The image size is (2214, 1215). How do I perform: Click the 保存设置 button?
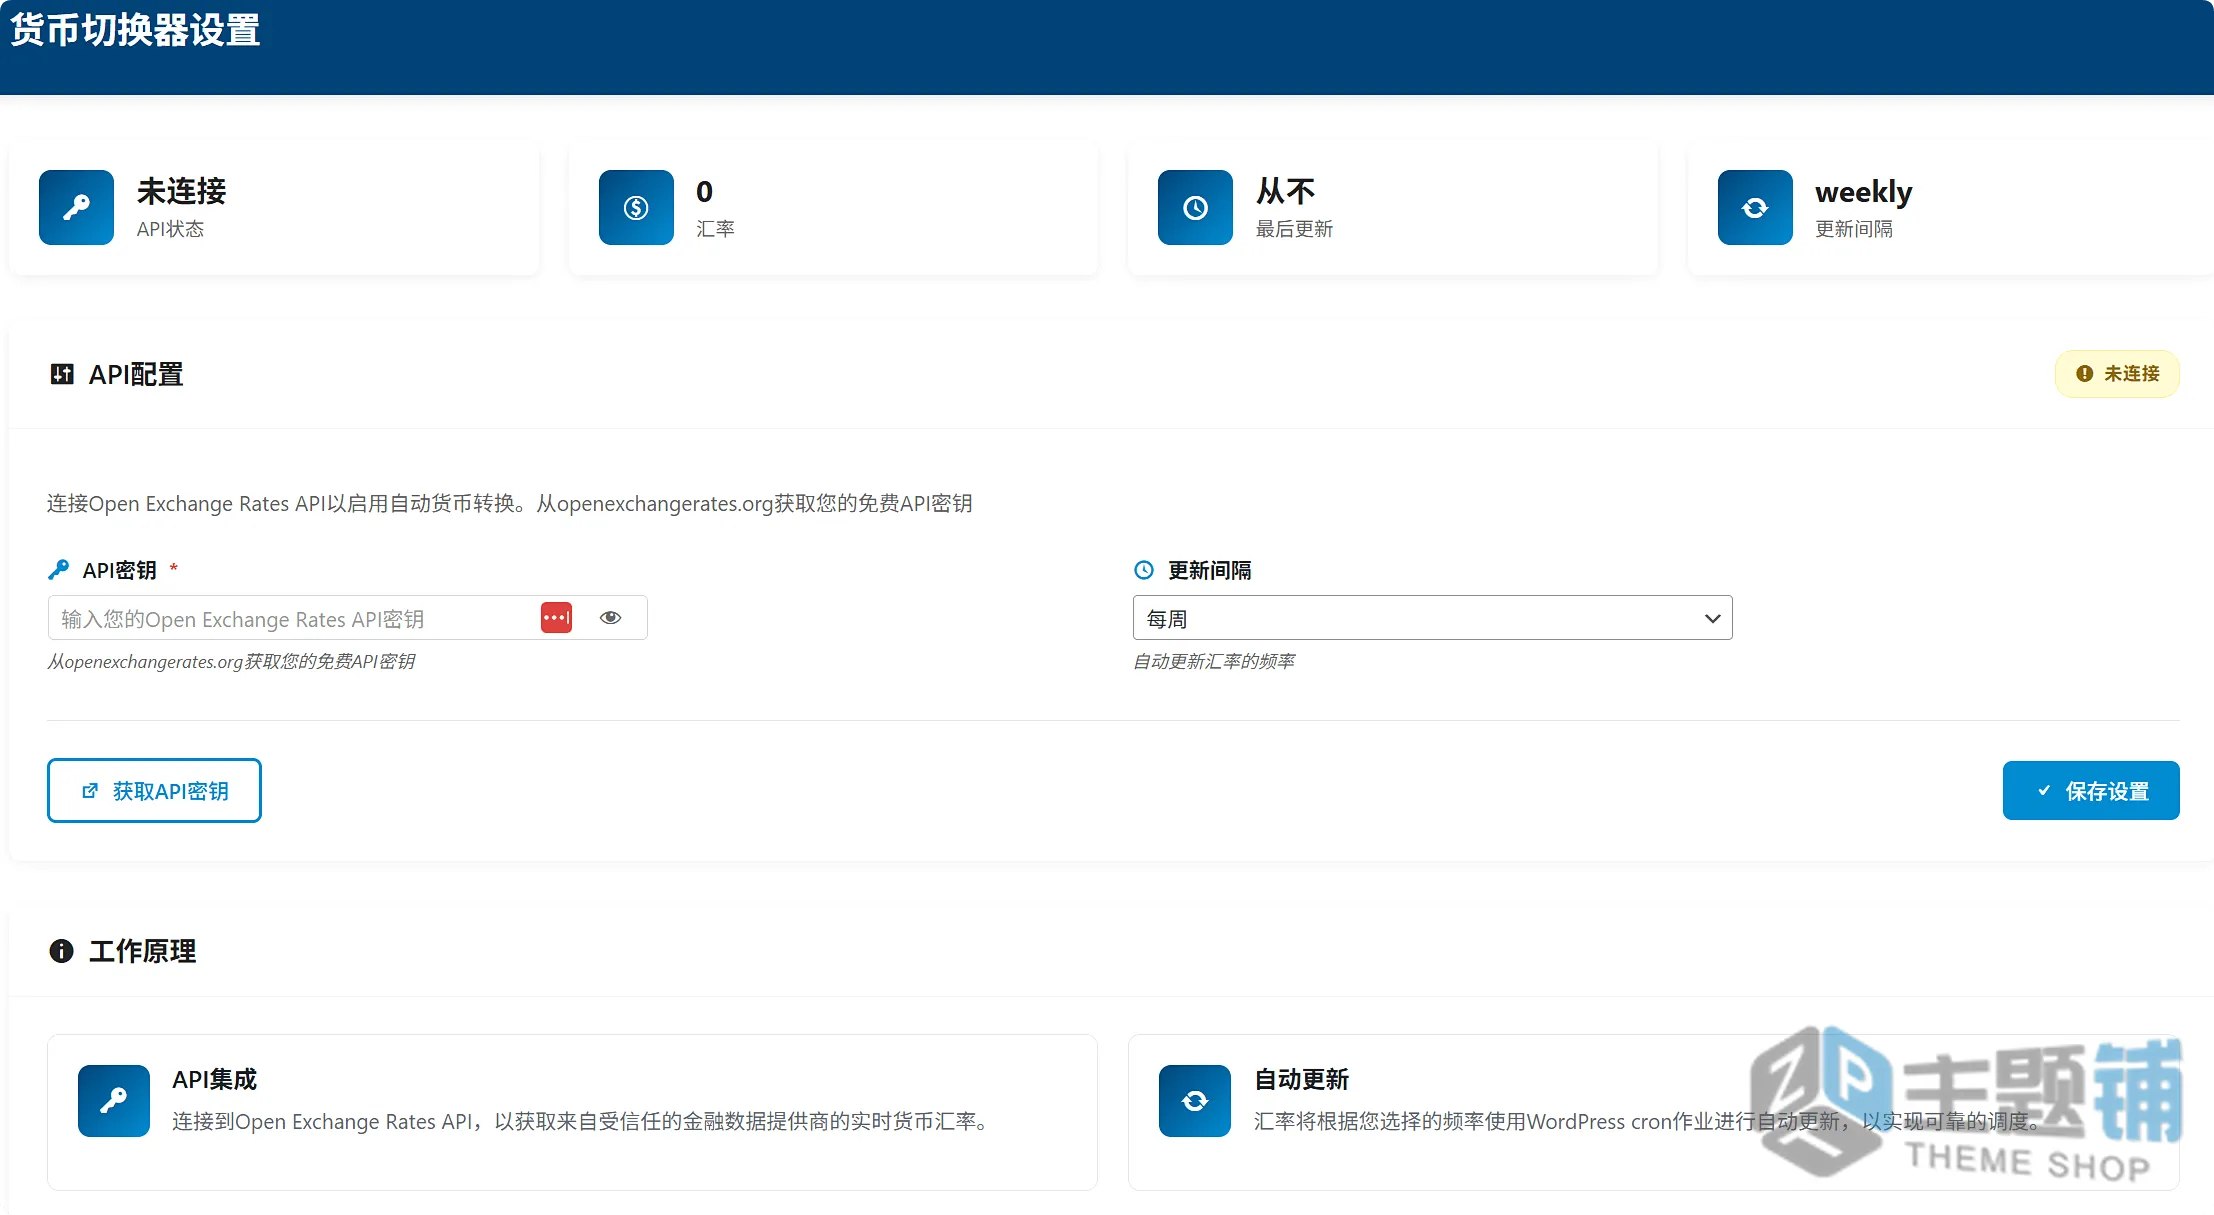[2090, 790]
